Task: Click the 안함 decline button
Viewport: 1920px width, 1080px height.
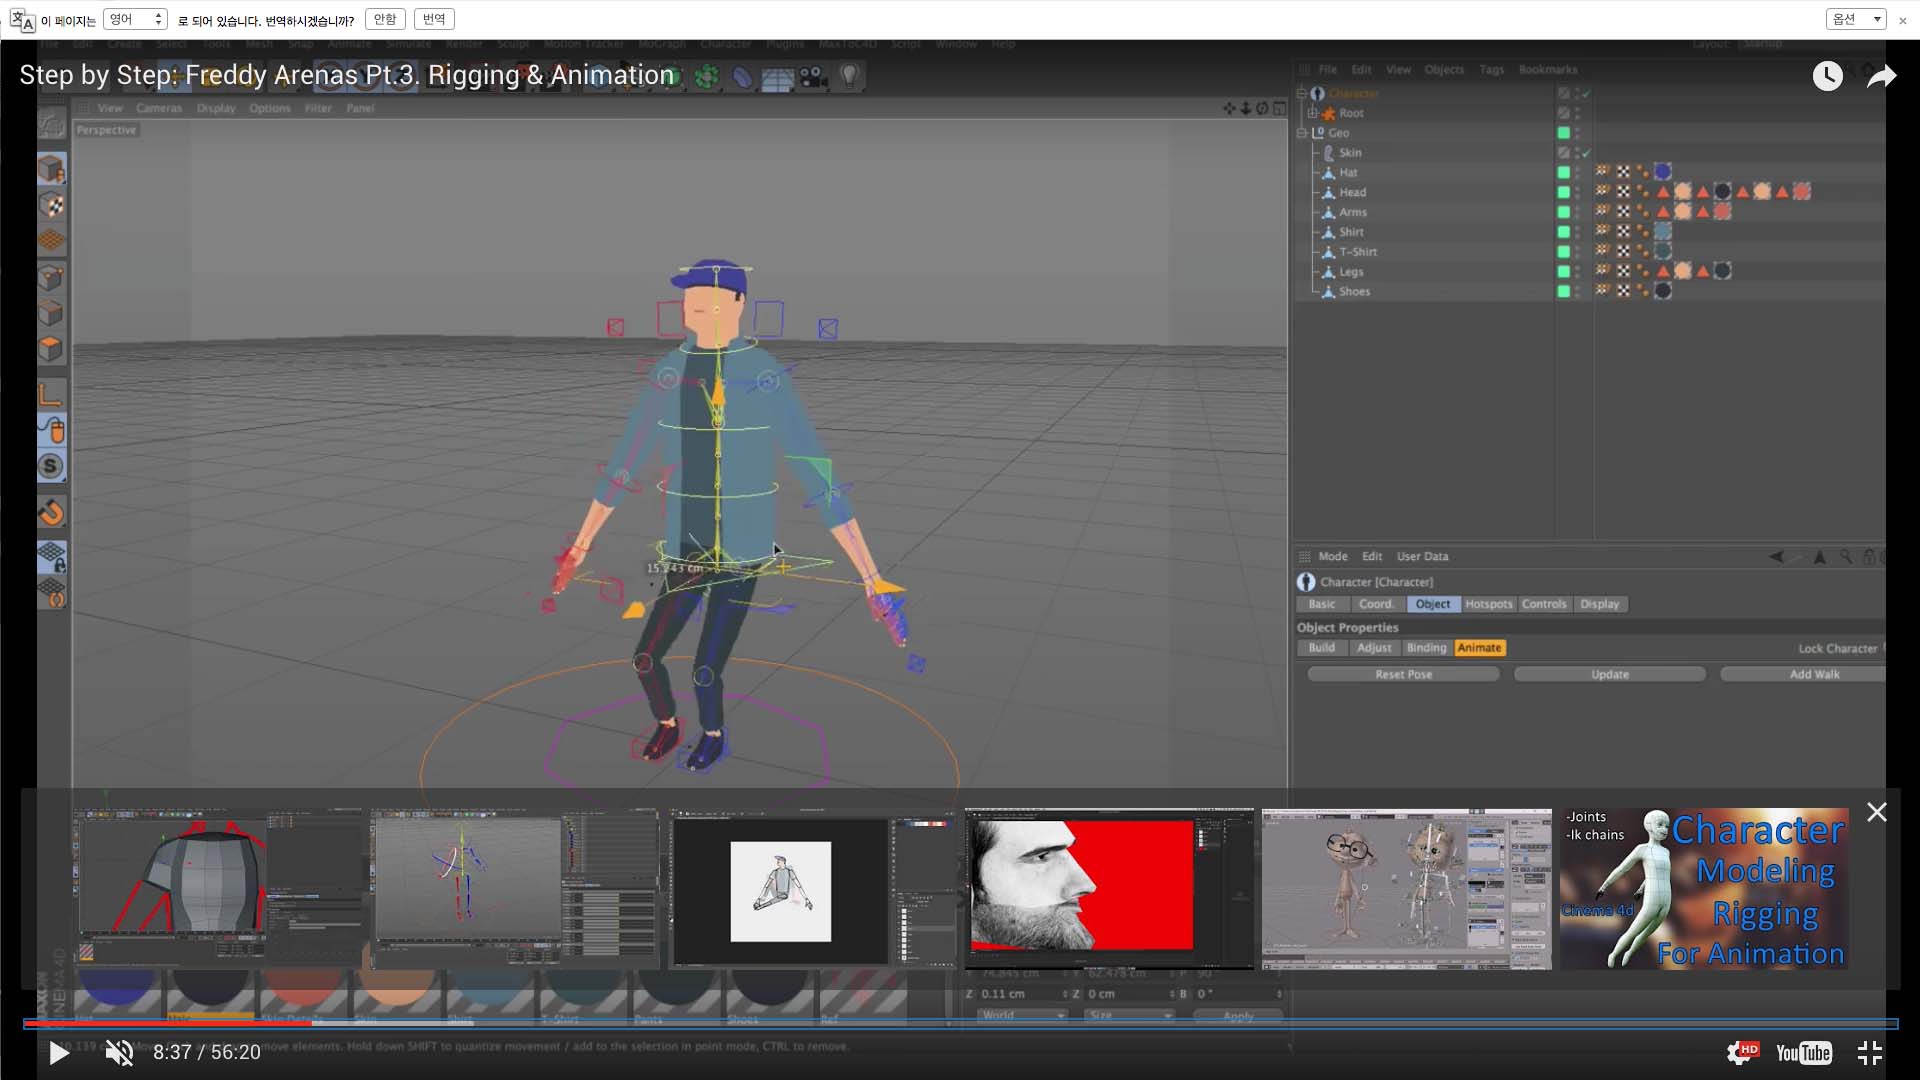Action: [385, 19]
